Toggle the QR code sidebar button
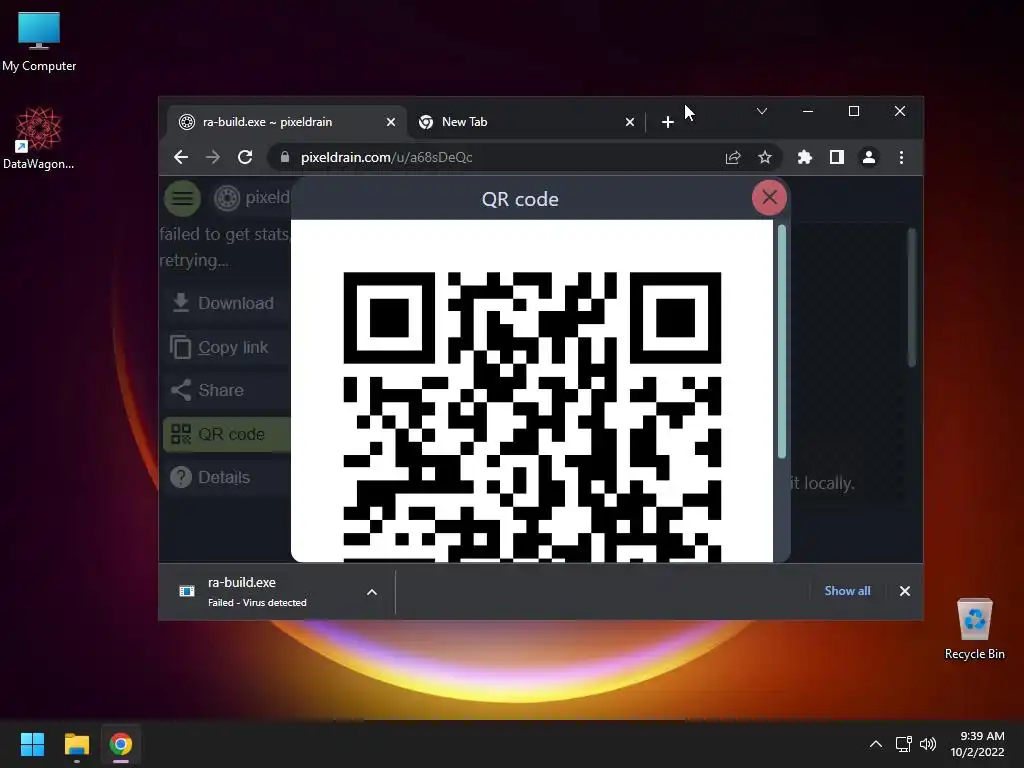 pyautogui.click(x=226, y=434)
